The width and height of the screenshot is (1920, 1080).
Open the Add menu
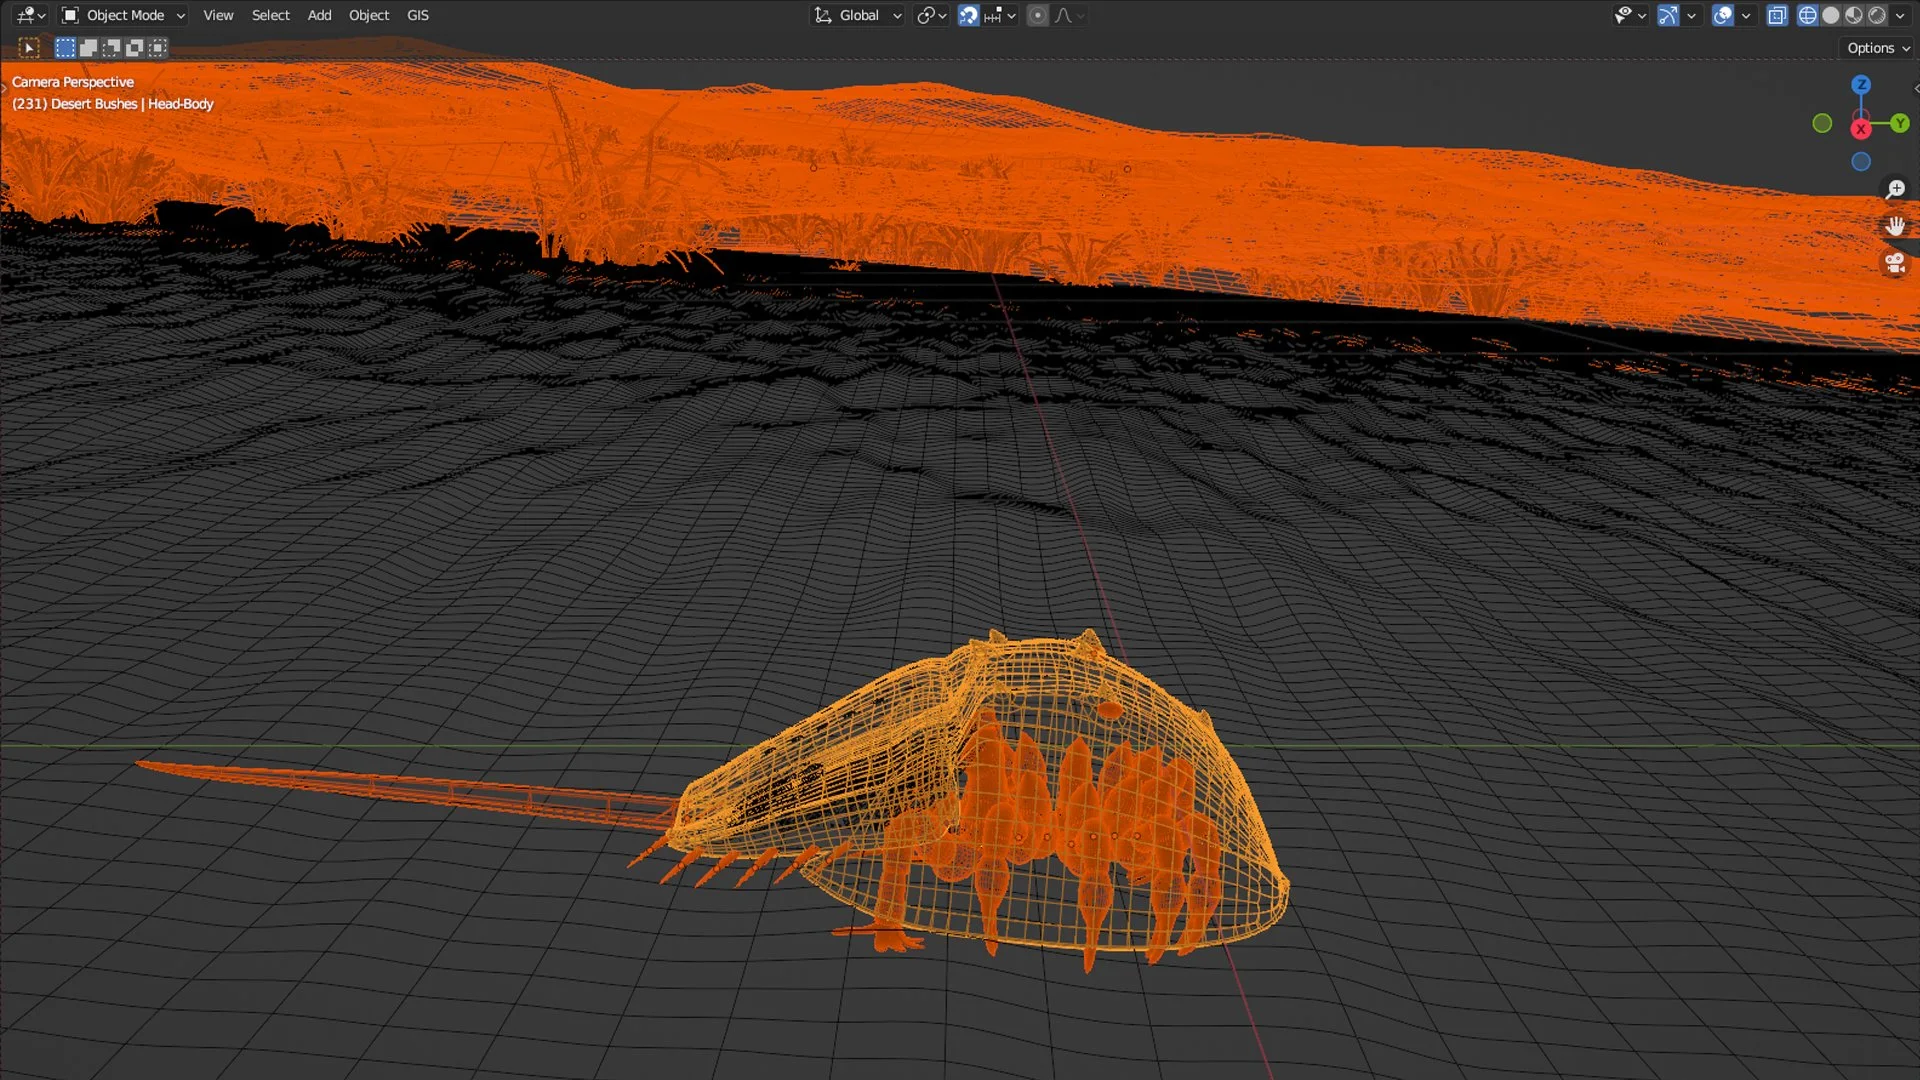[319, 15]
